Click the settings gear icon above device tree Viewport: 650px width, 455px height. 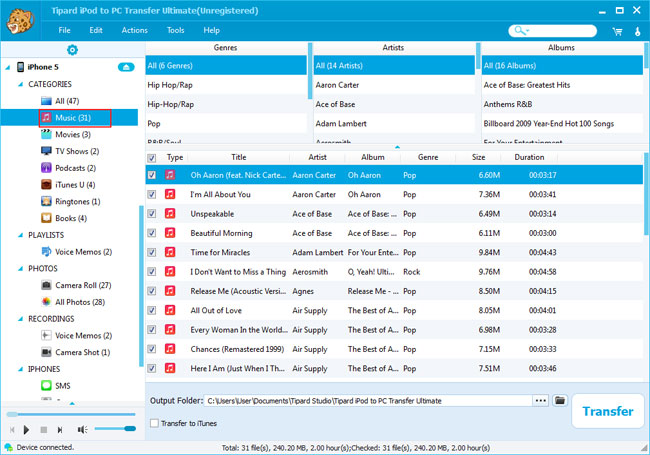pos(72,50)
